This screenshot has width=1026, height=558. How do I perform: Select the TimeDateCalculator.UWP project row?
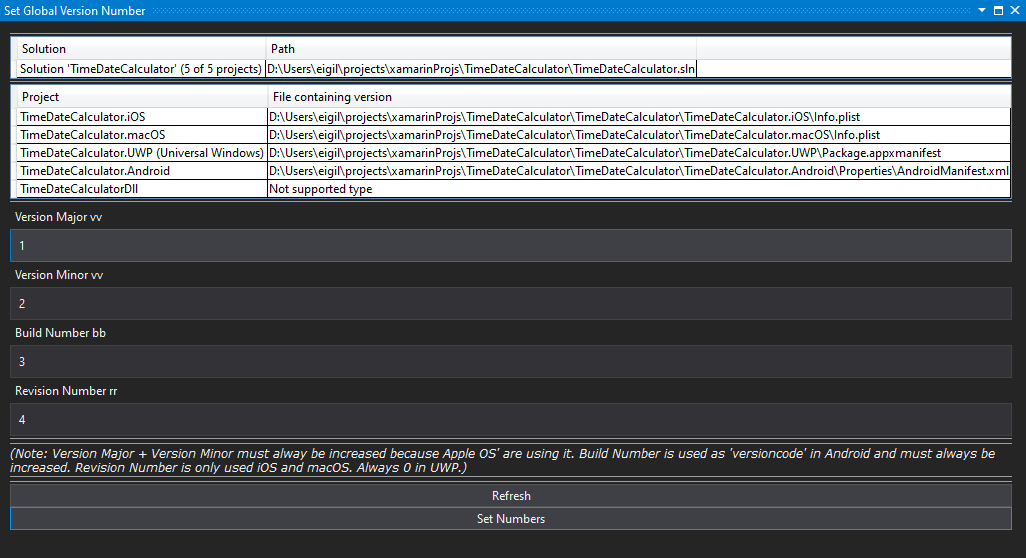[140, 153]
